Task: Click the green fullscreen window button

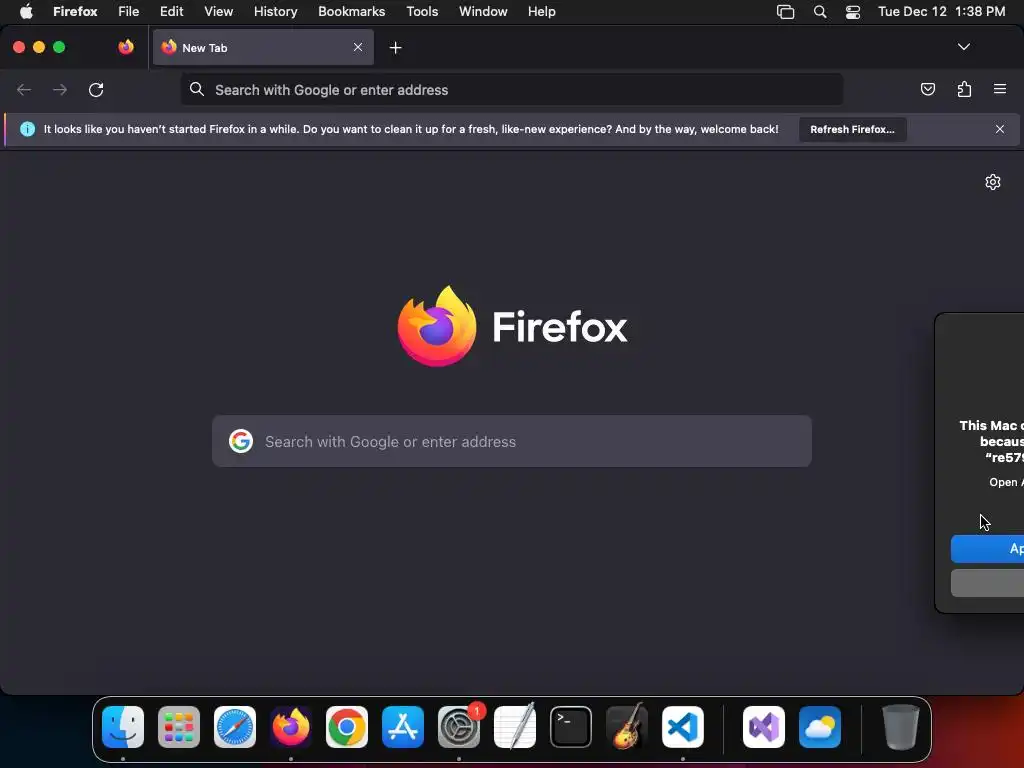Action: (59, 47)
